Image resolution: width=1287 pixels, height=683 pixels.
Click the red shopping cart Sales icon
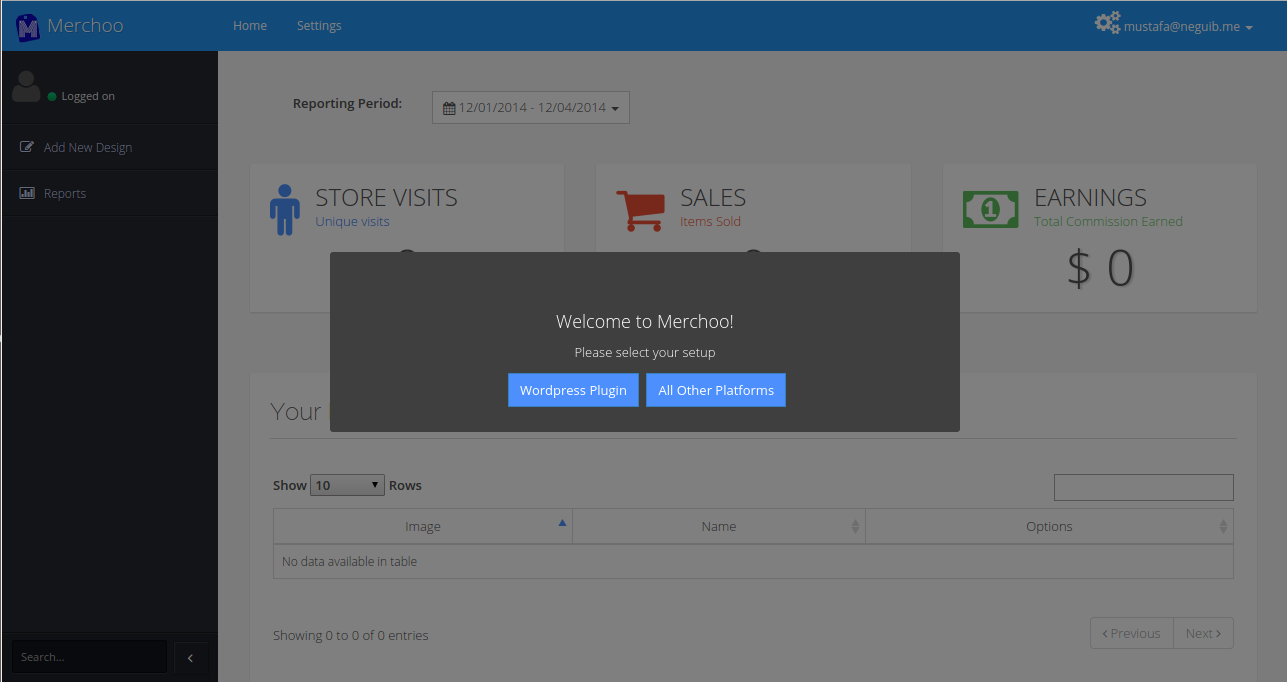coord(640,211)
